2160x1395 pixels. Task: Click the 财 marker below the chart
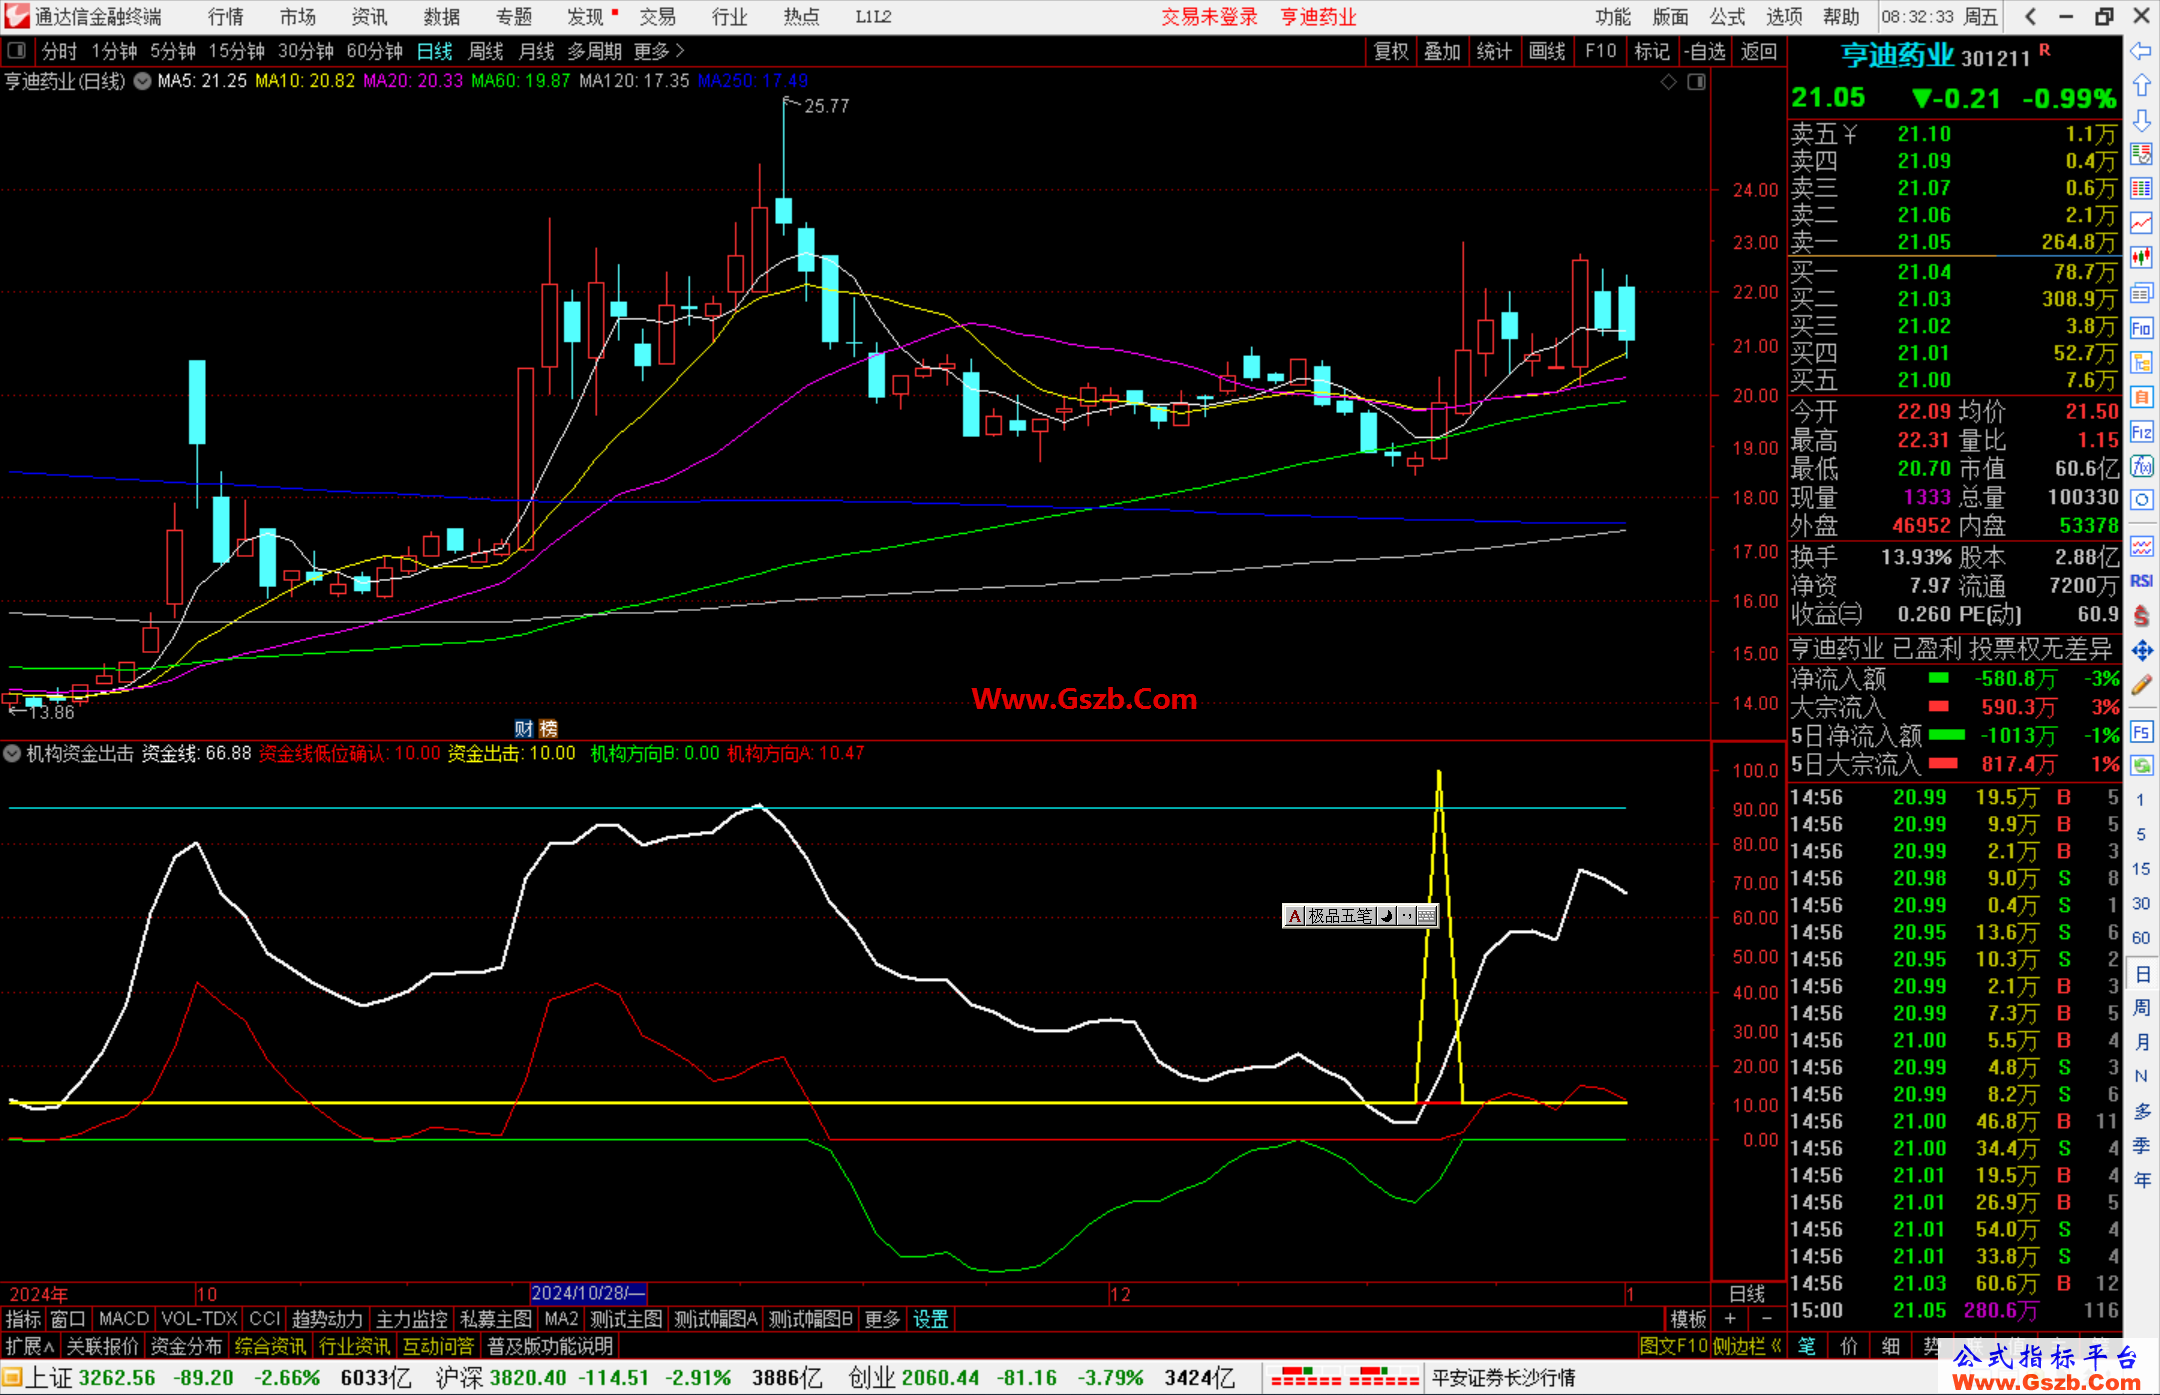(x=523, y=729)
